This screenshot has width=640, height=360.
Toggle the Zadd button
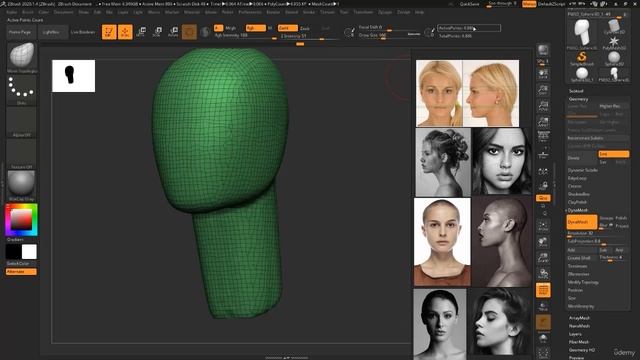[288, 28]
